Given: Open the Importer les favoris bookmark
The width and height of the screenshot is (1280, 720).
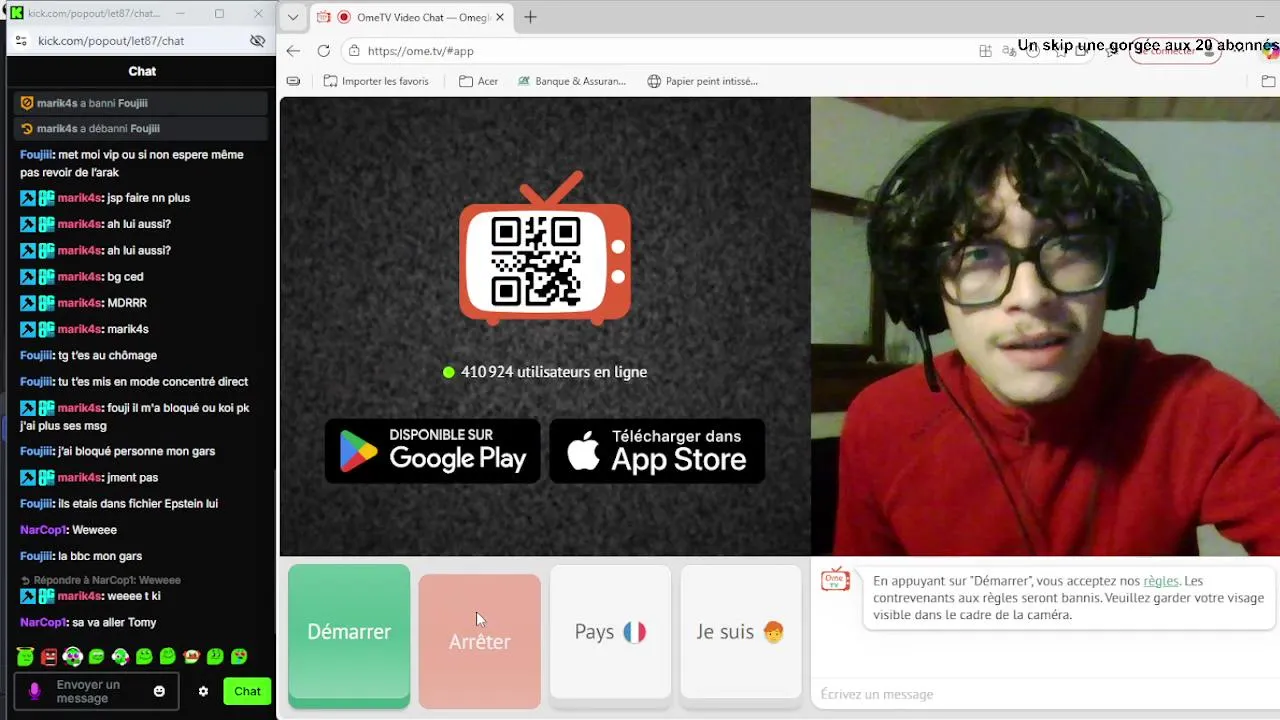Looking at the screenshot, I should pyautogui.click(x=376, y=81).
